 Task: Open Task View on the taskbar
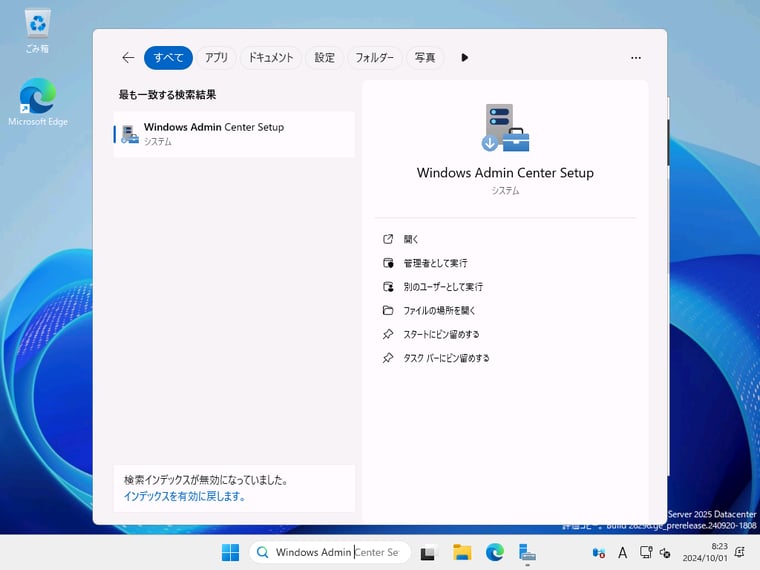coord(428,552)
